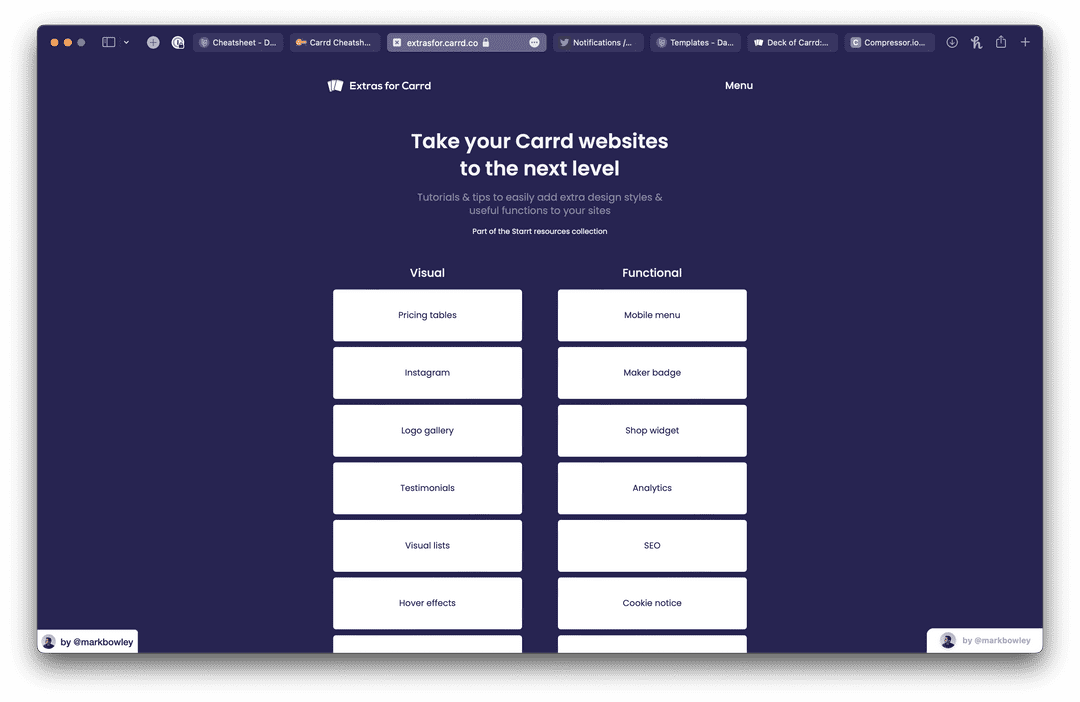Click the extrasfor.carrd.co address field
This screenshot has width=1080, height=702.
[x=442, y=43]
